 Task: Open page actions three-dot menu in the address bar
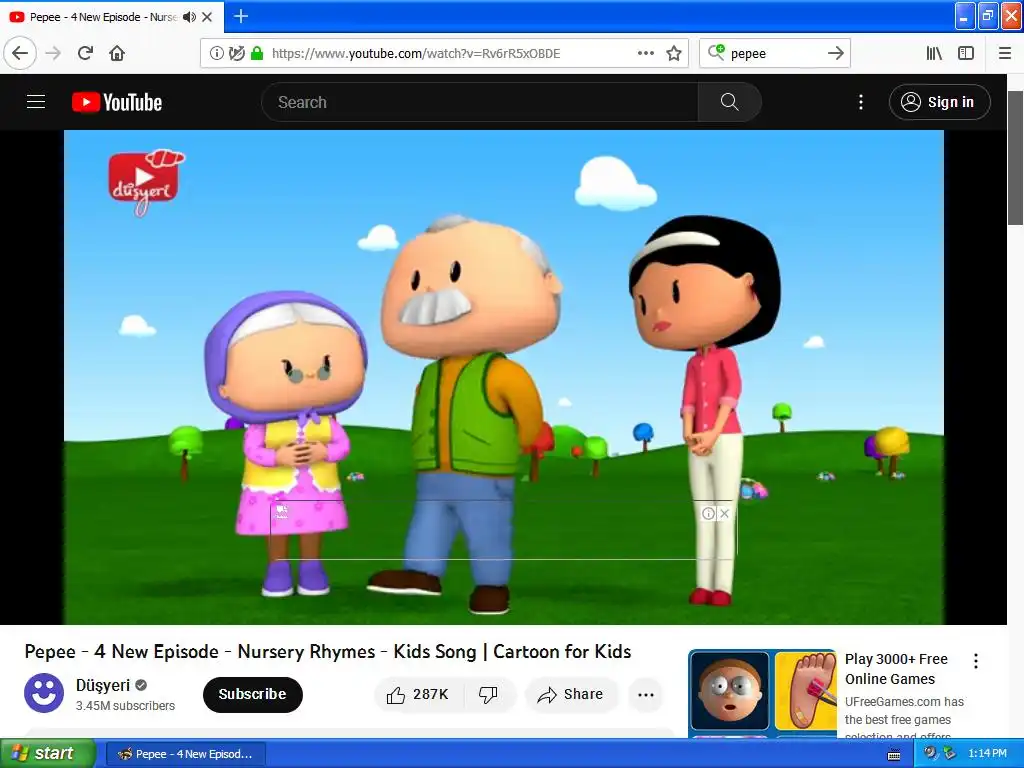(646, 54)
